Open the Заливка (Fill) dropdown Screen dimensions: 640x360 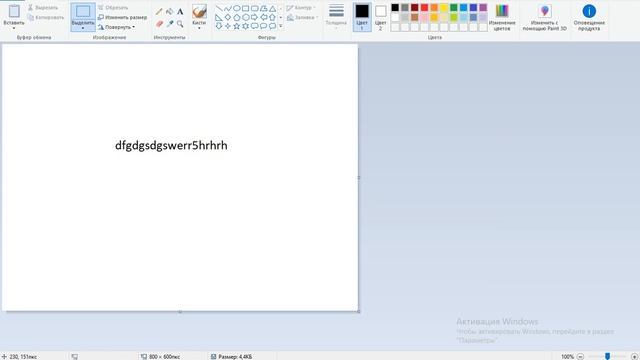pos(302,18)
